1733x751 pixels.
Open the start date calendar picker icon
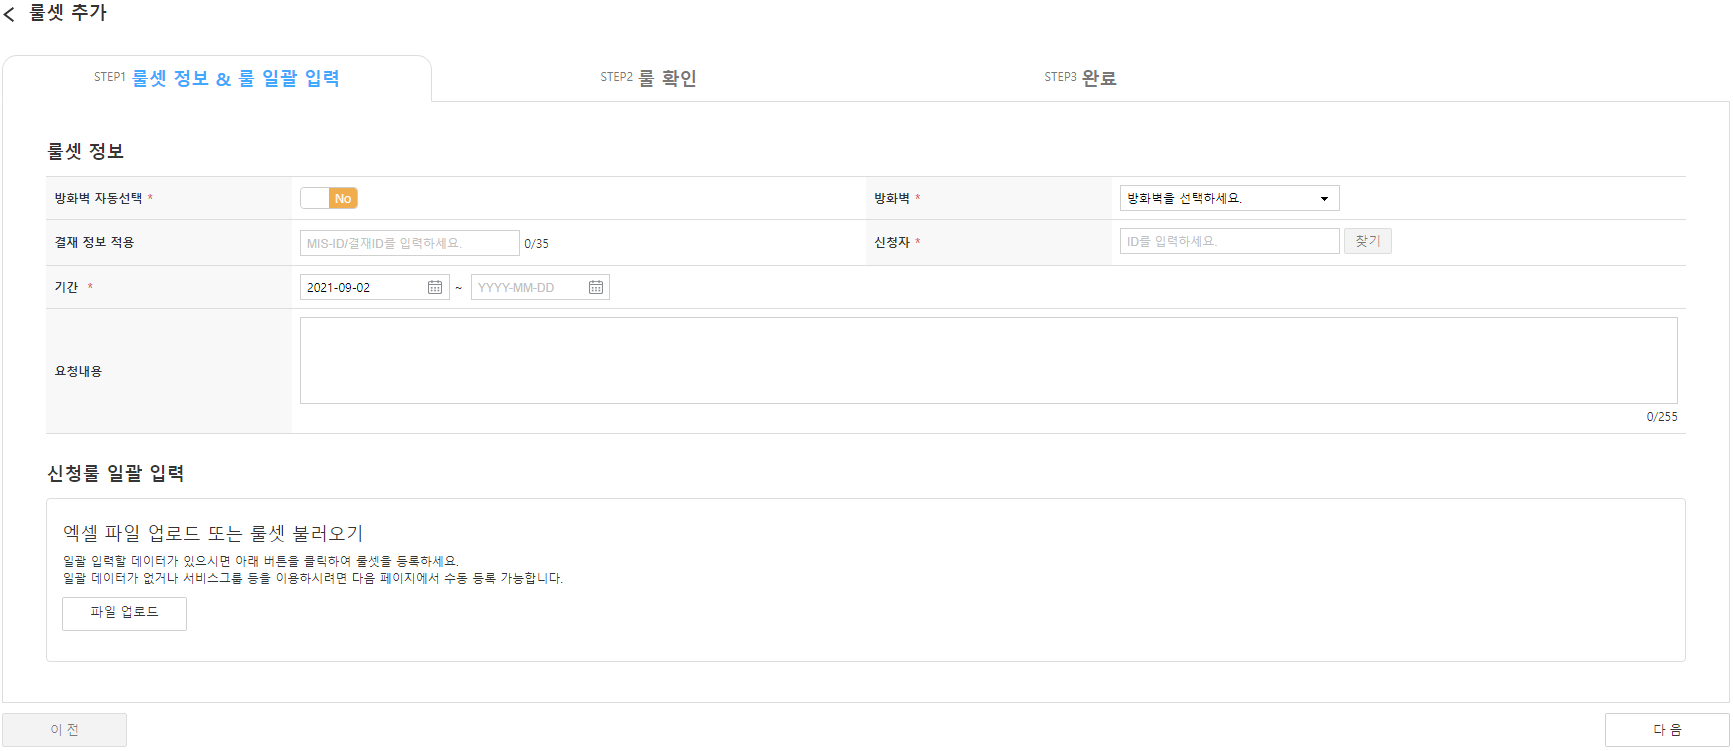tap(435, 287)
